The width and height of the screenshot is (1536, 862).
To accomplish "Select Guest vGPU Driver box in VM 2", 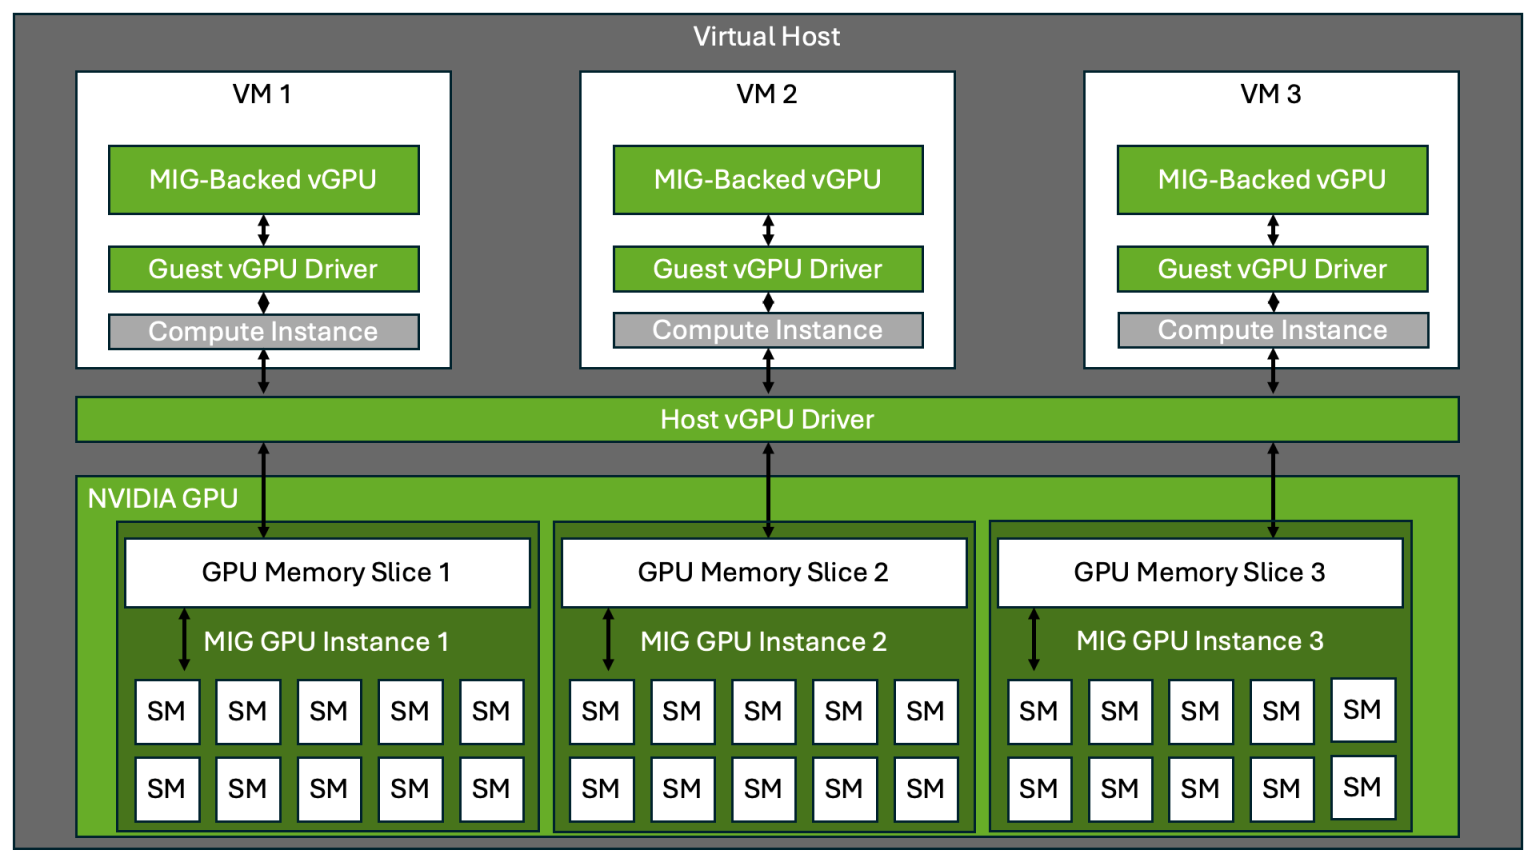I will (x=768, y=269).
